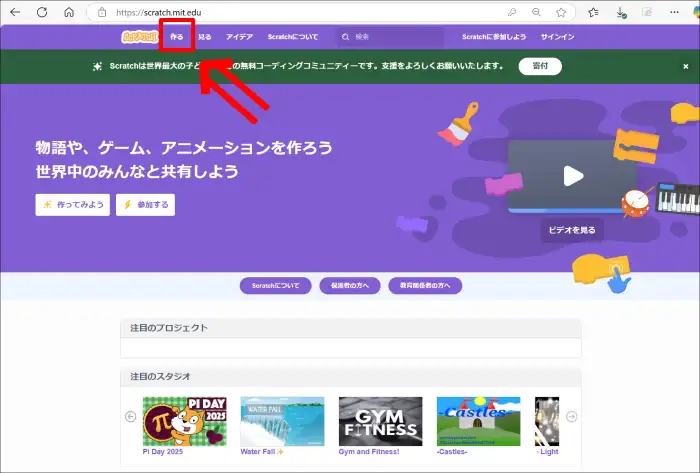Click the 教育関係者の方へ pill button
The image size is (700, 473).
coord(425,286)
